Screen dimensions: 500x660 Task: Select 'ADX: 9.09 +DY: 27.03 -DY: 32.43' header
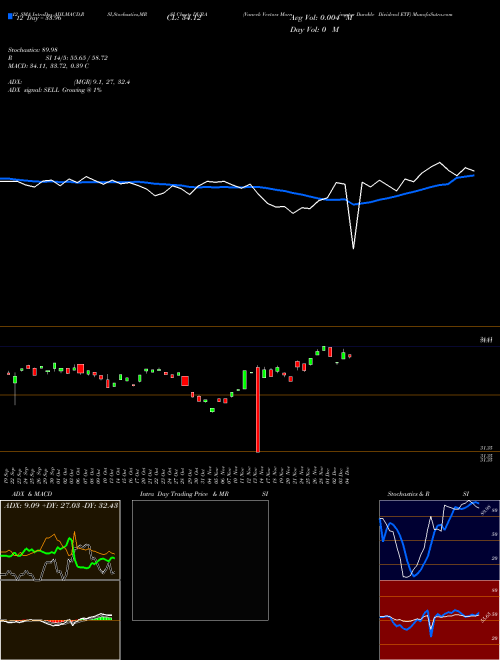[x=61, y=505]
